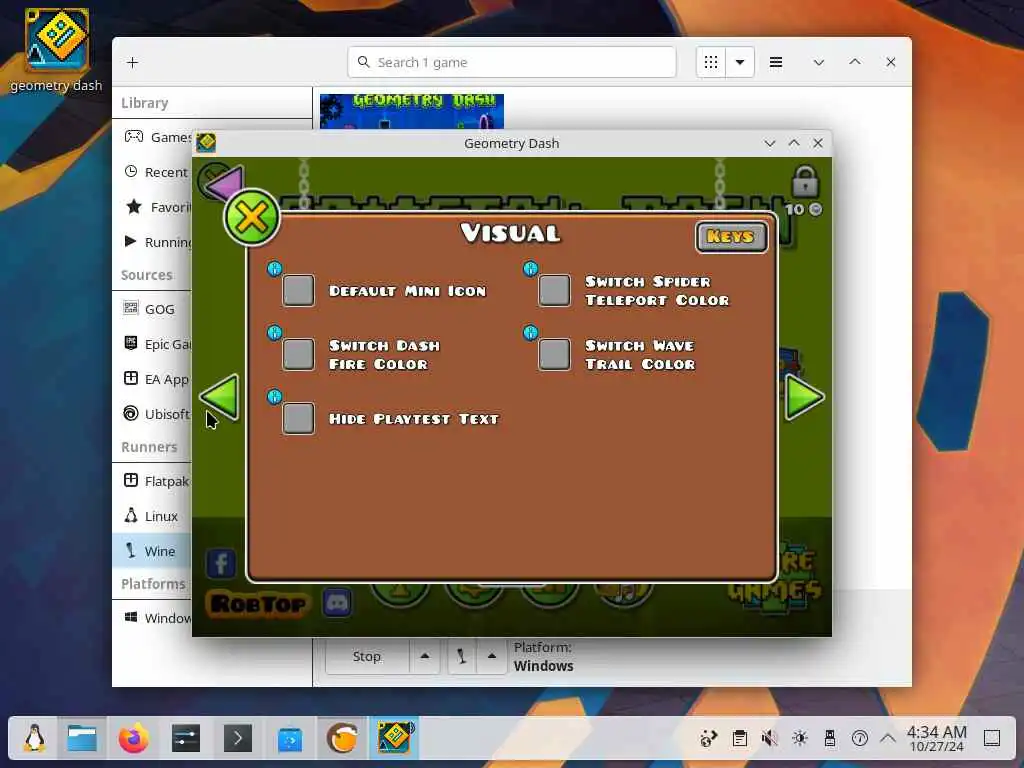Screen dimensions: 1024x768
Task: Click the show desktop button
Action: point(991,739)
